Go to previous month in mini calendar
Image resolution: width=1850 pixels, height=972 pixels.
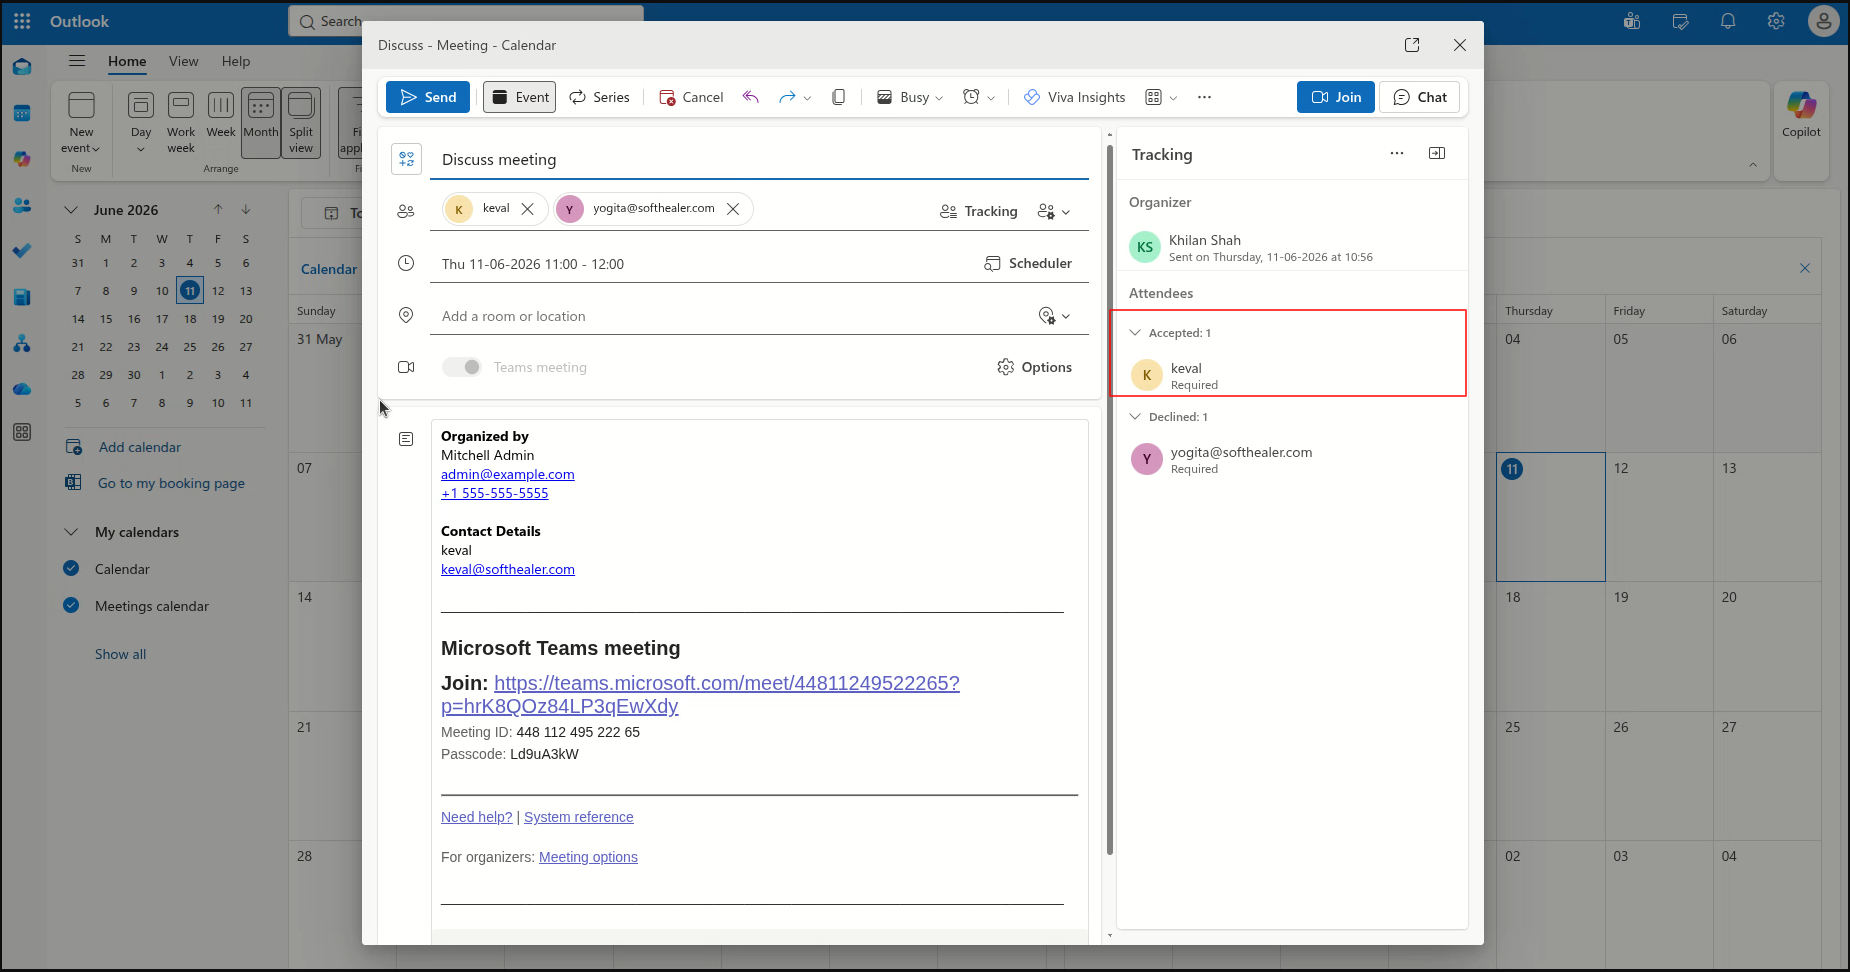[218, 209]
